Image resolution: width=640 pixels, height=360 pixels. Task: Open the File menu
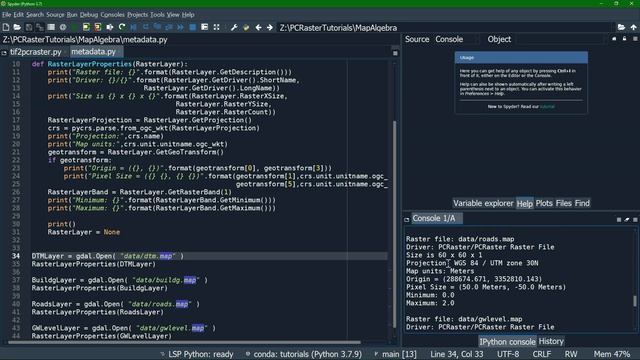click(7, 15)
